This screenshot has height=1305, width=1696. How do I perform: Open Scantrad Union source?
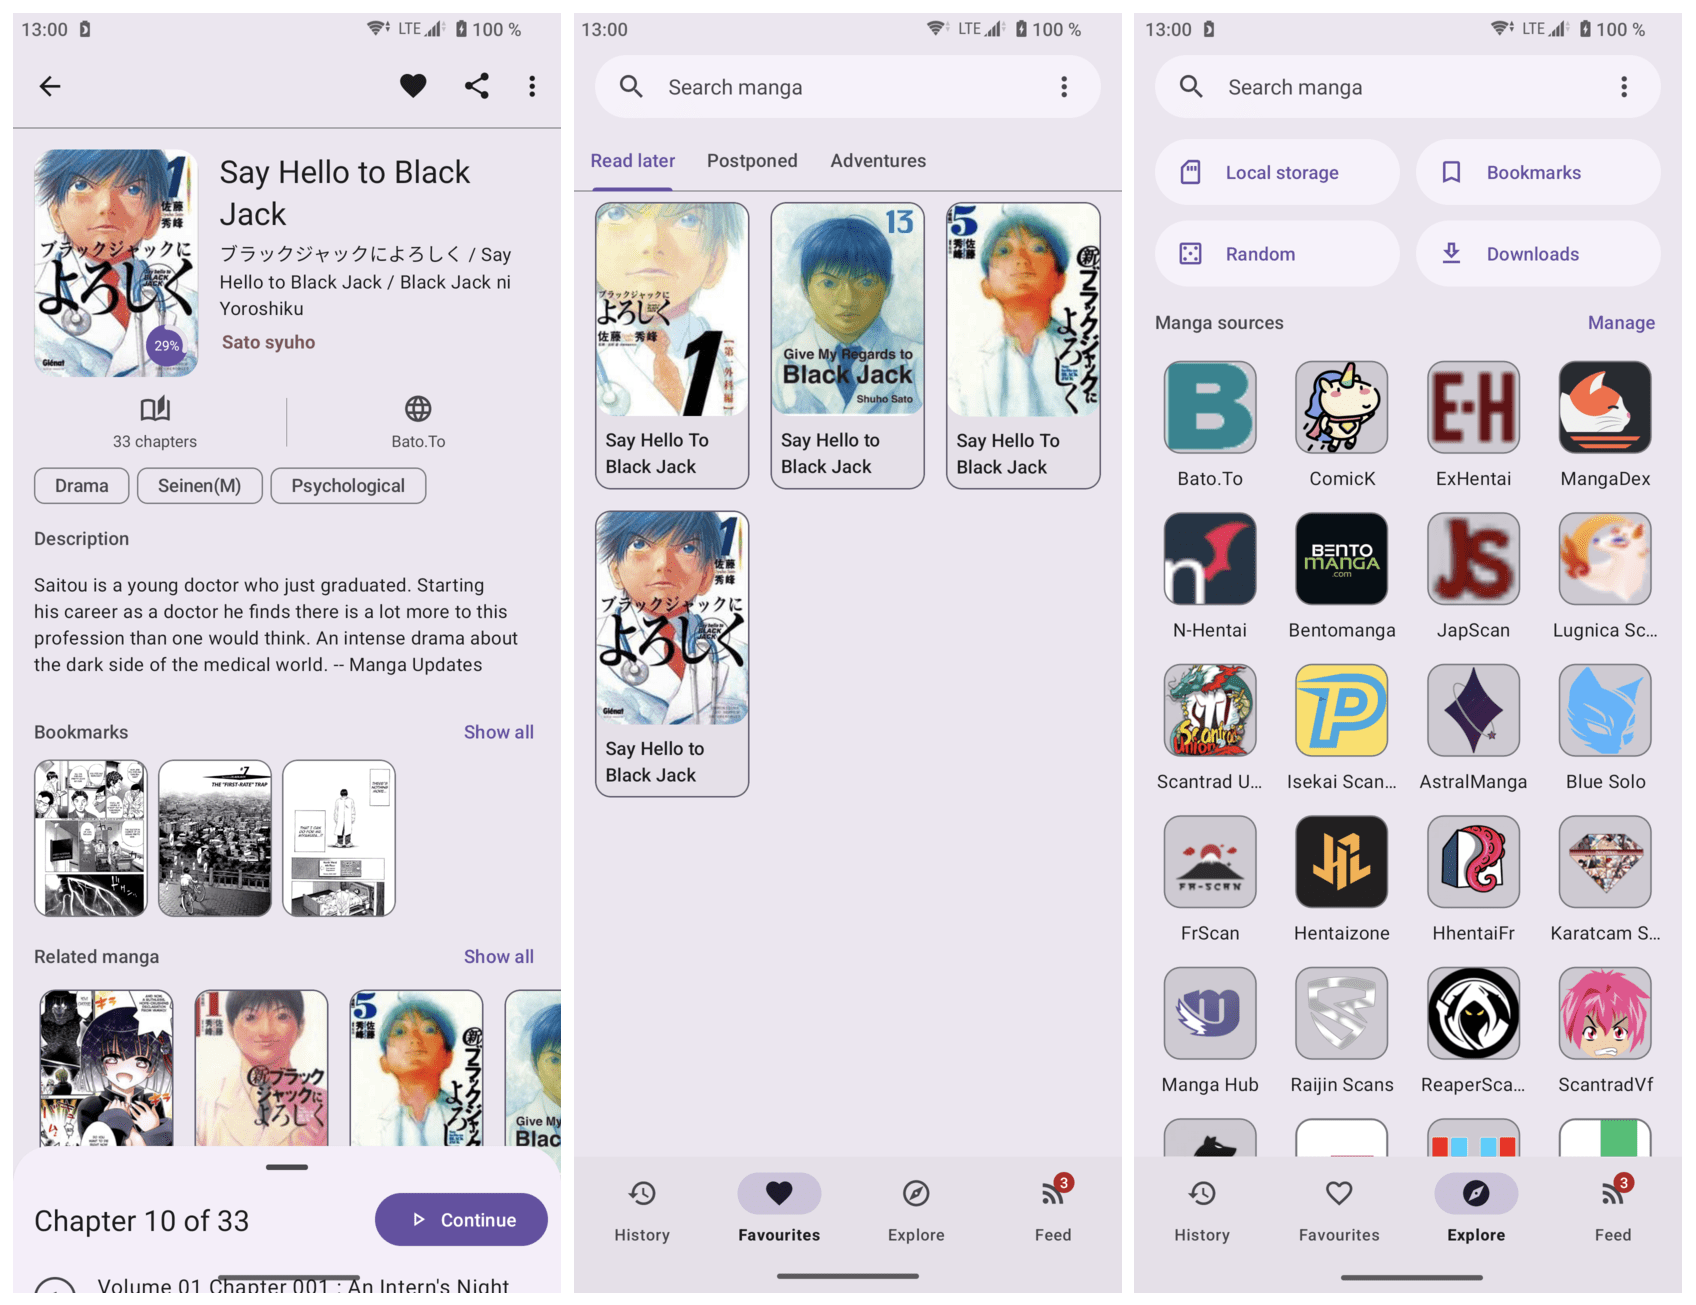1210,727
